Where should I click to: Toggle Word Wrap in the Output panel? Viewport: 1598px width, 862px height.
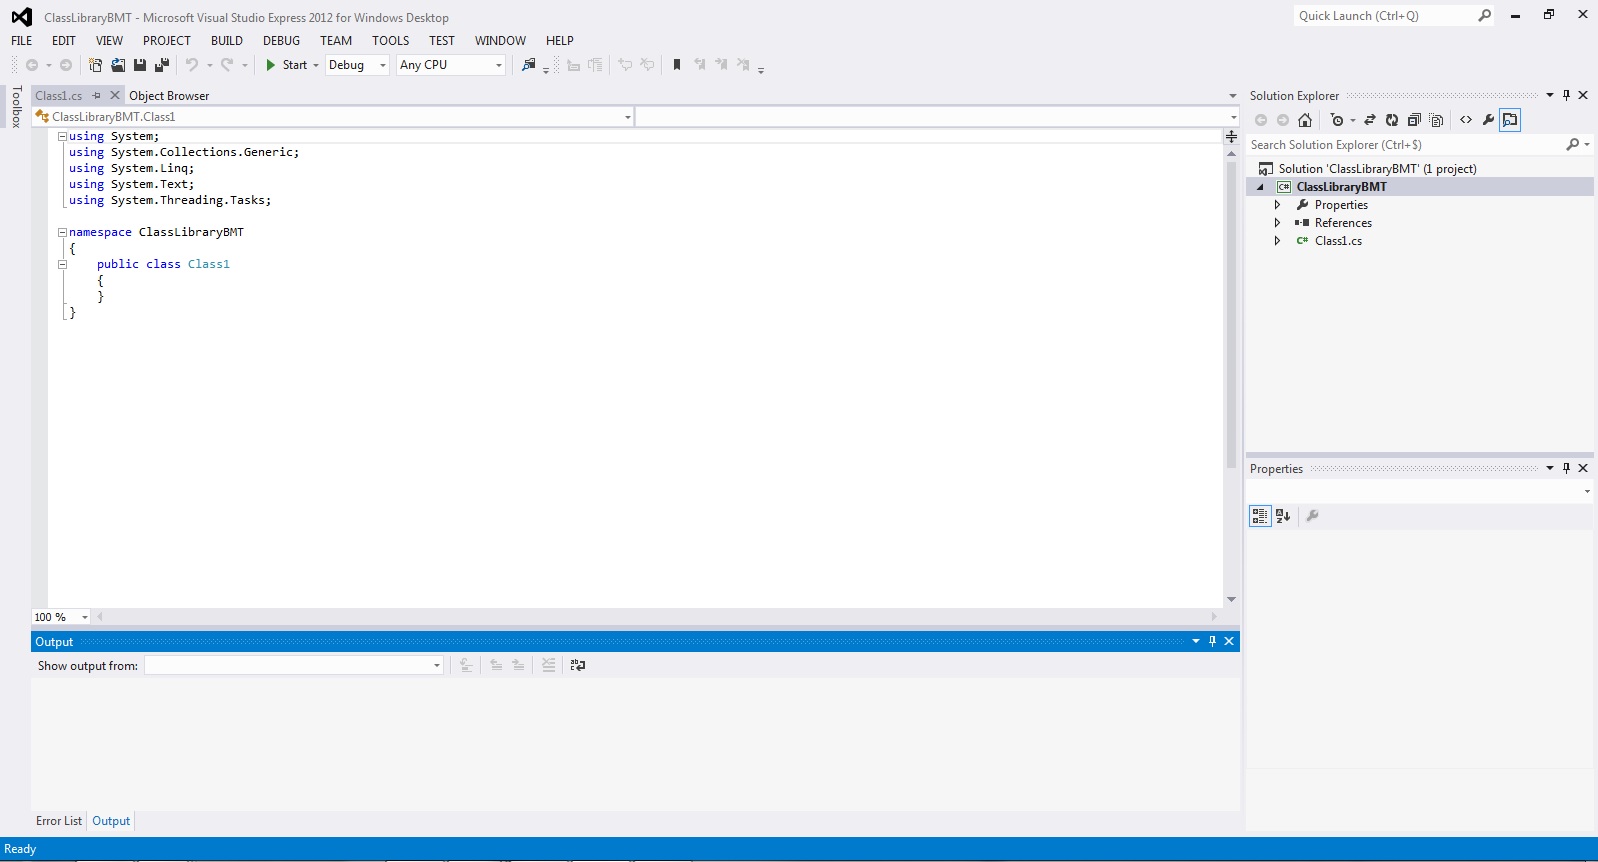[578, 665]
